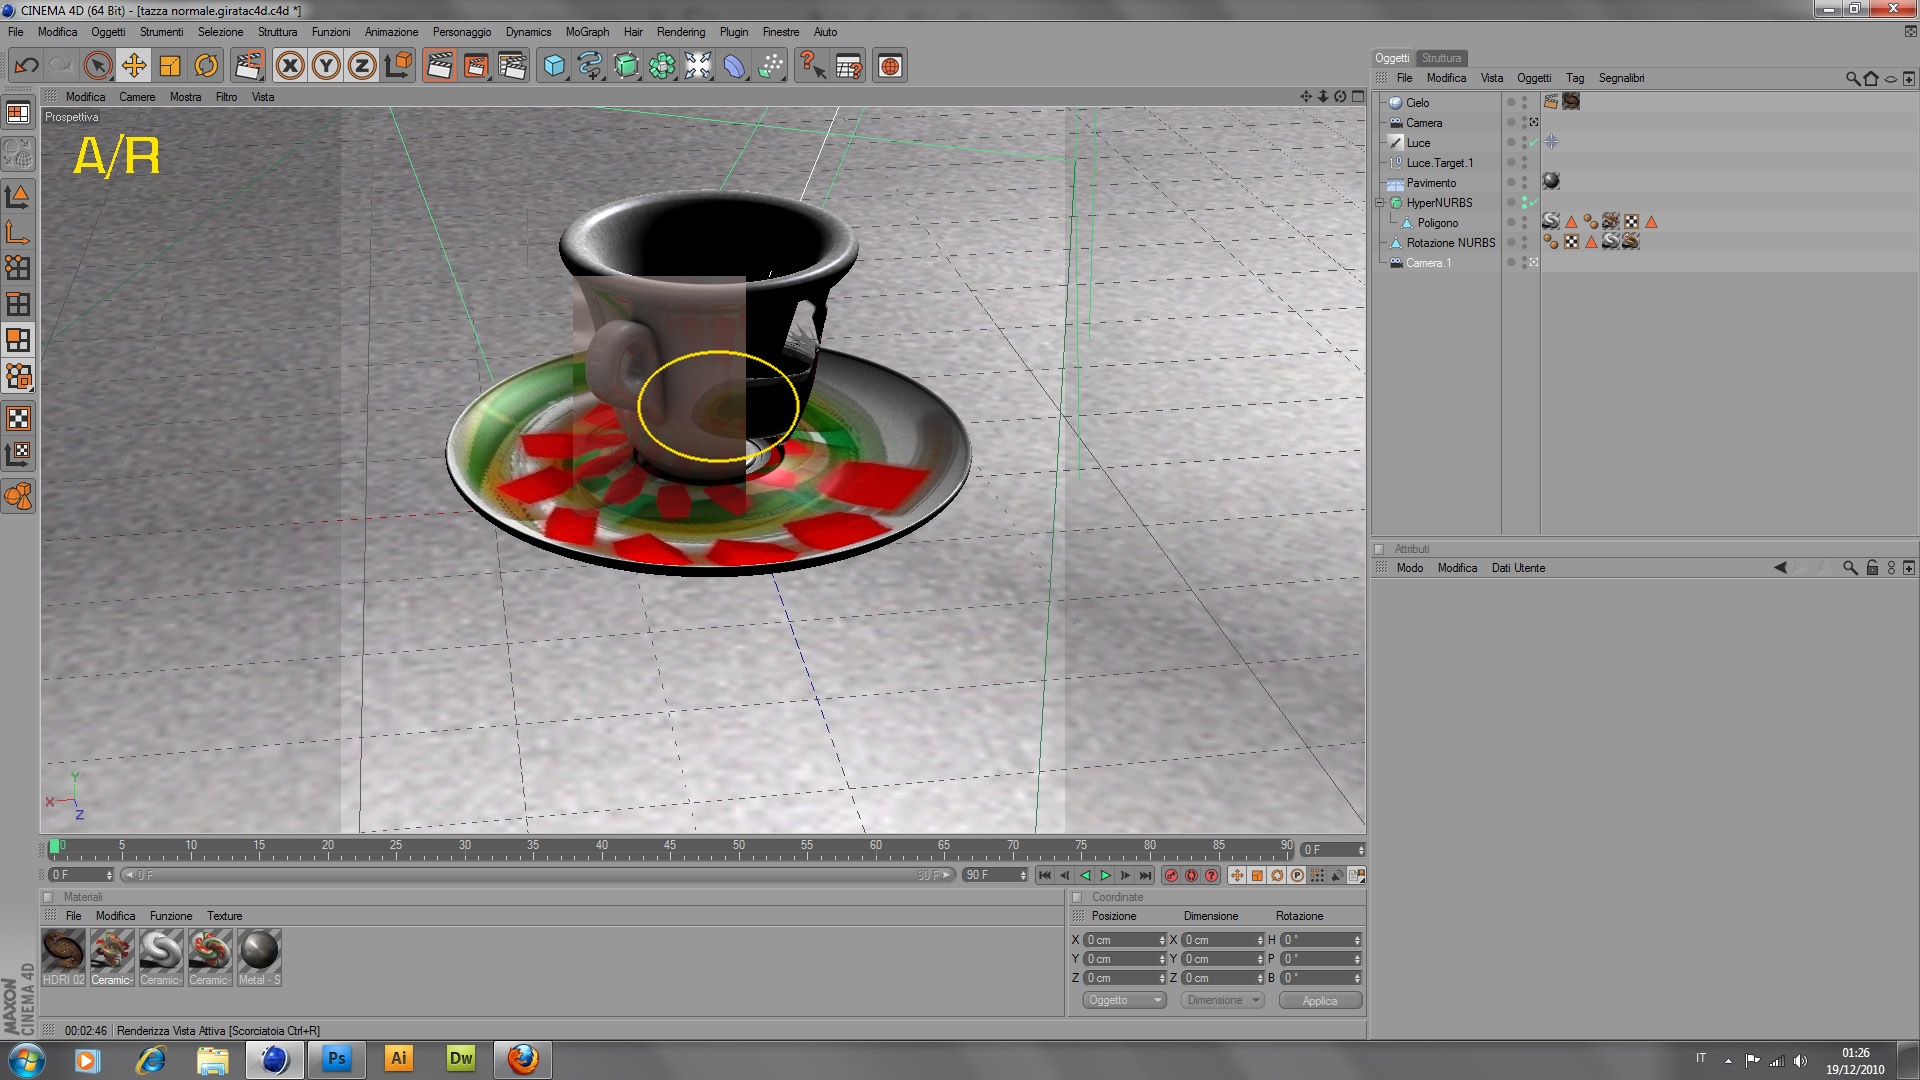Toggle the HyperNURBS enable checkmark

(1533, 203)
